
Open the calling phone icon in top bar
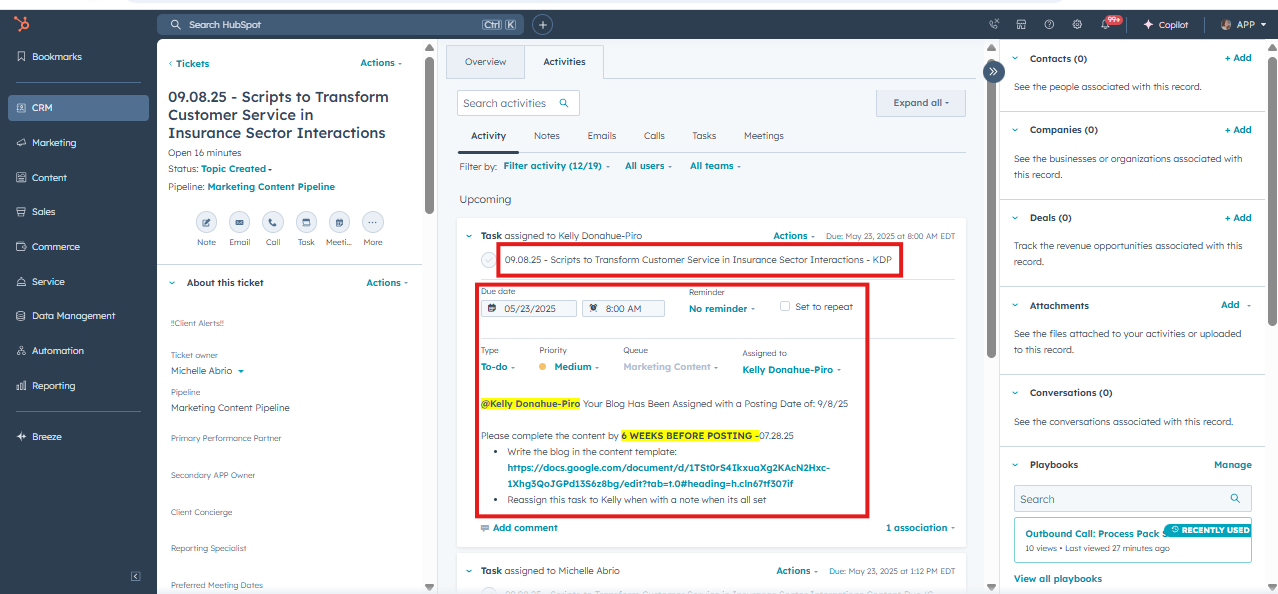(994, 24)
